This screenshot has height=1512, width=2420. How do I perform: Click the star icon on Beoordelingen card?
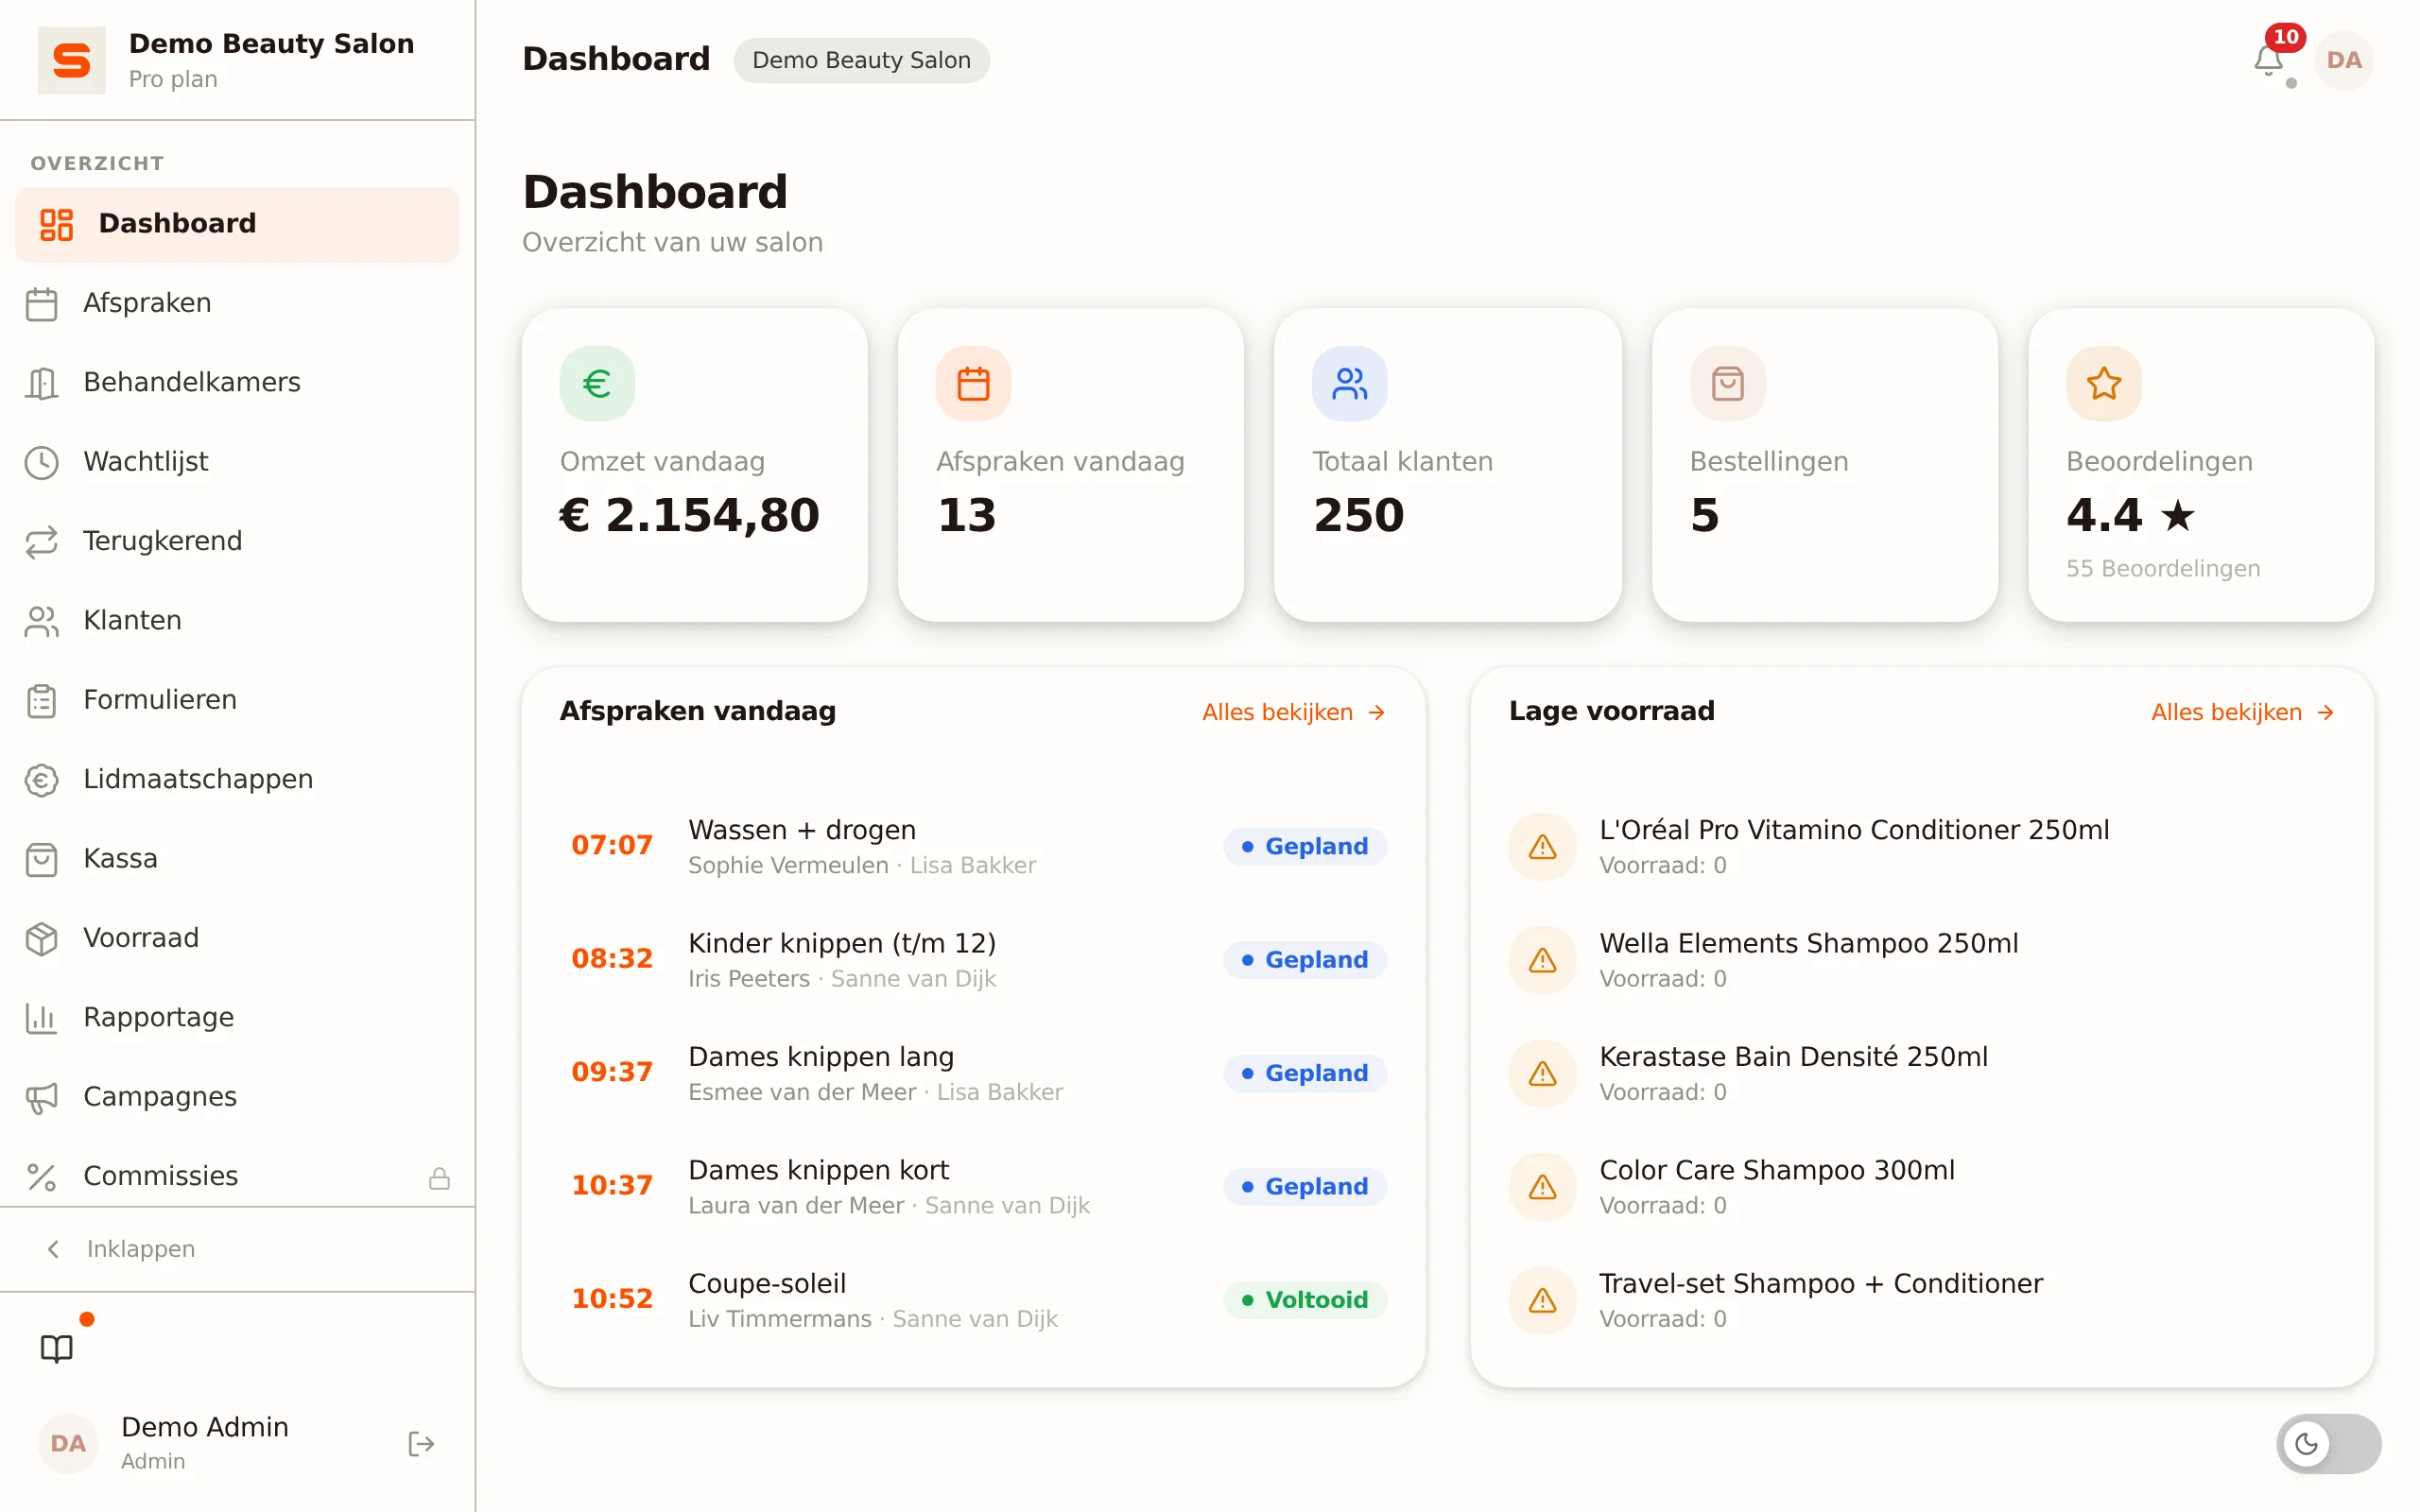point(2103,383)
